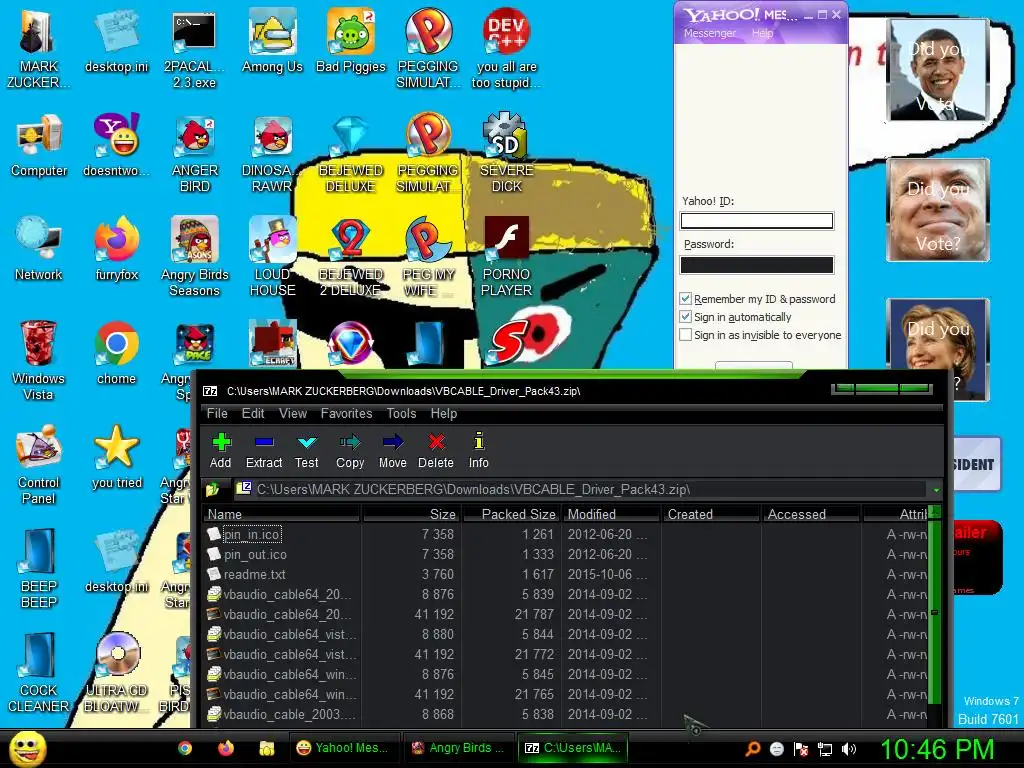Select the you tried star icon
This screenshot has width=1024, height=768.
tap(117, 457)
